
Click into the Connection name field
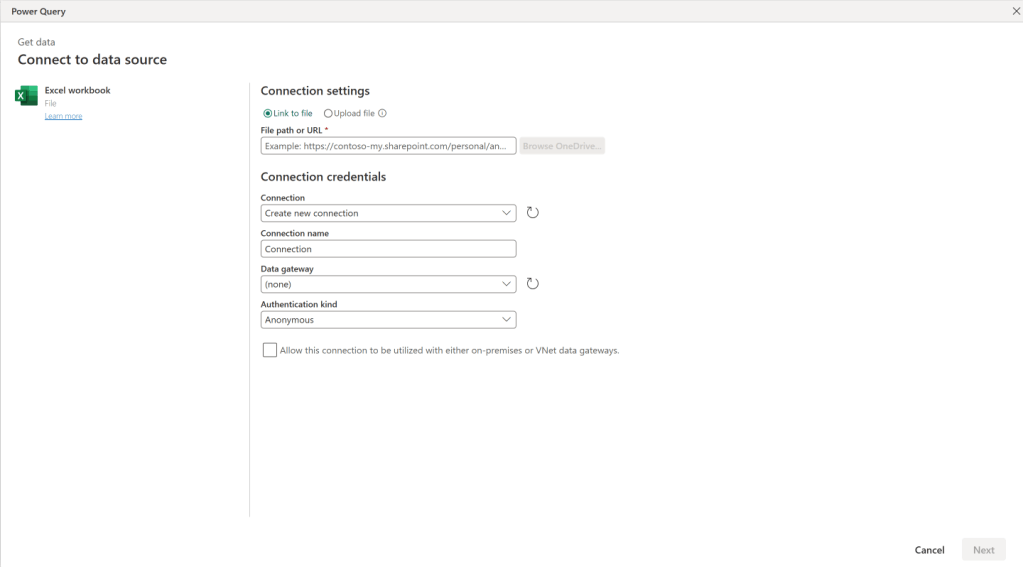click(388, 249)
